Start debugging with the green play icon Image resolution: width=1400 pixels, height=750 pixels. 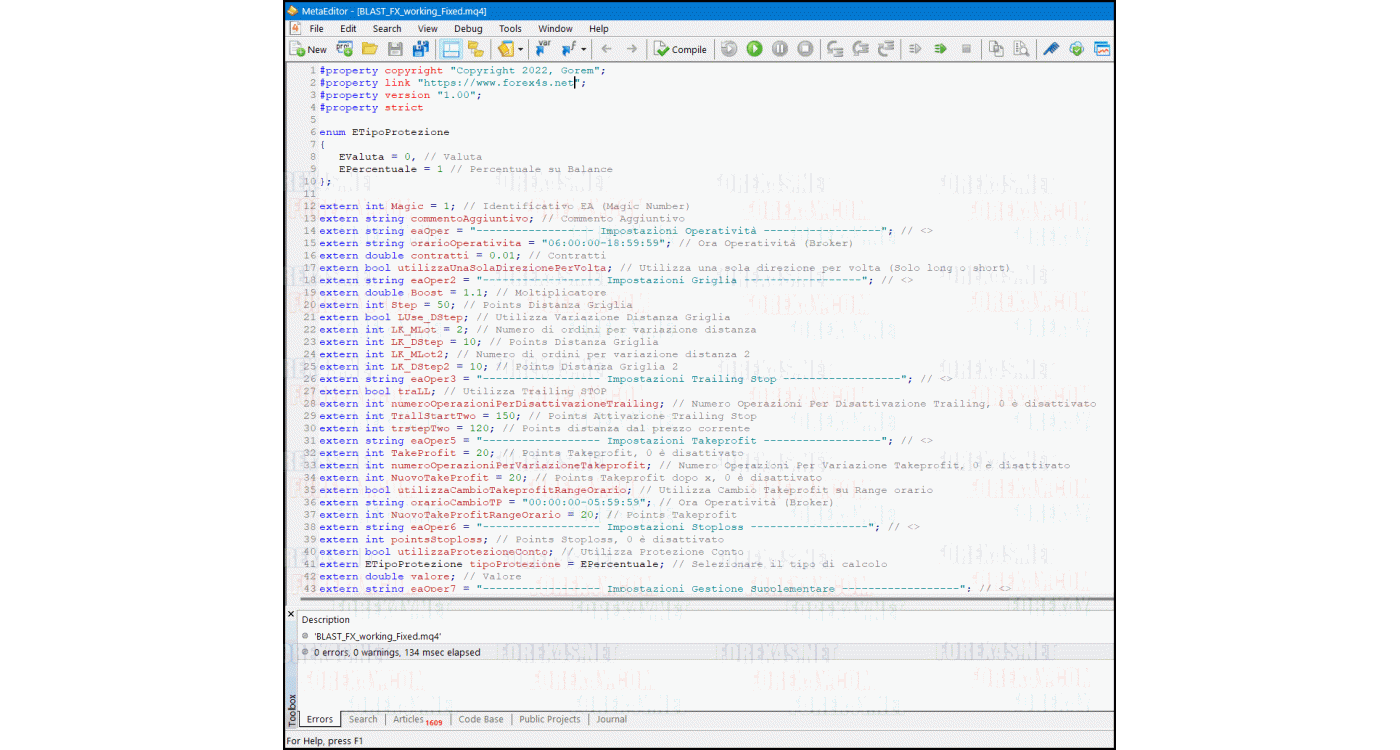pos(753,48)
